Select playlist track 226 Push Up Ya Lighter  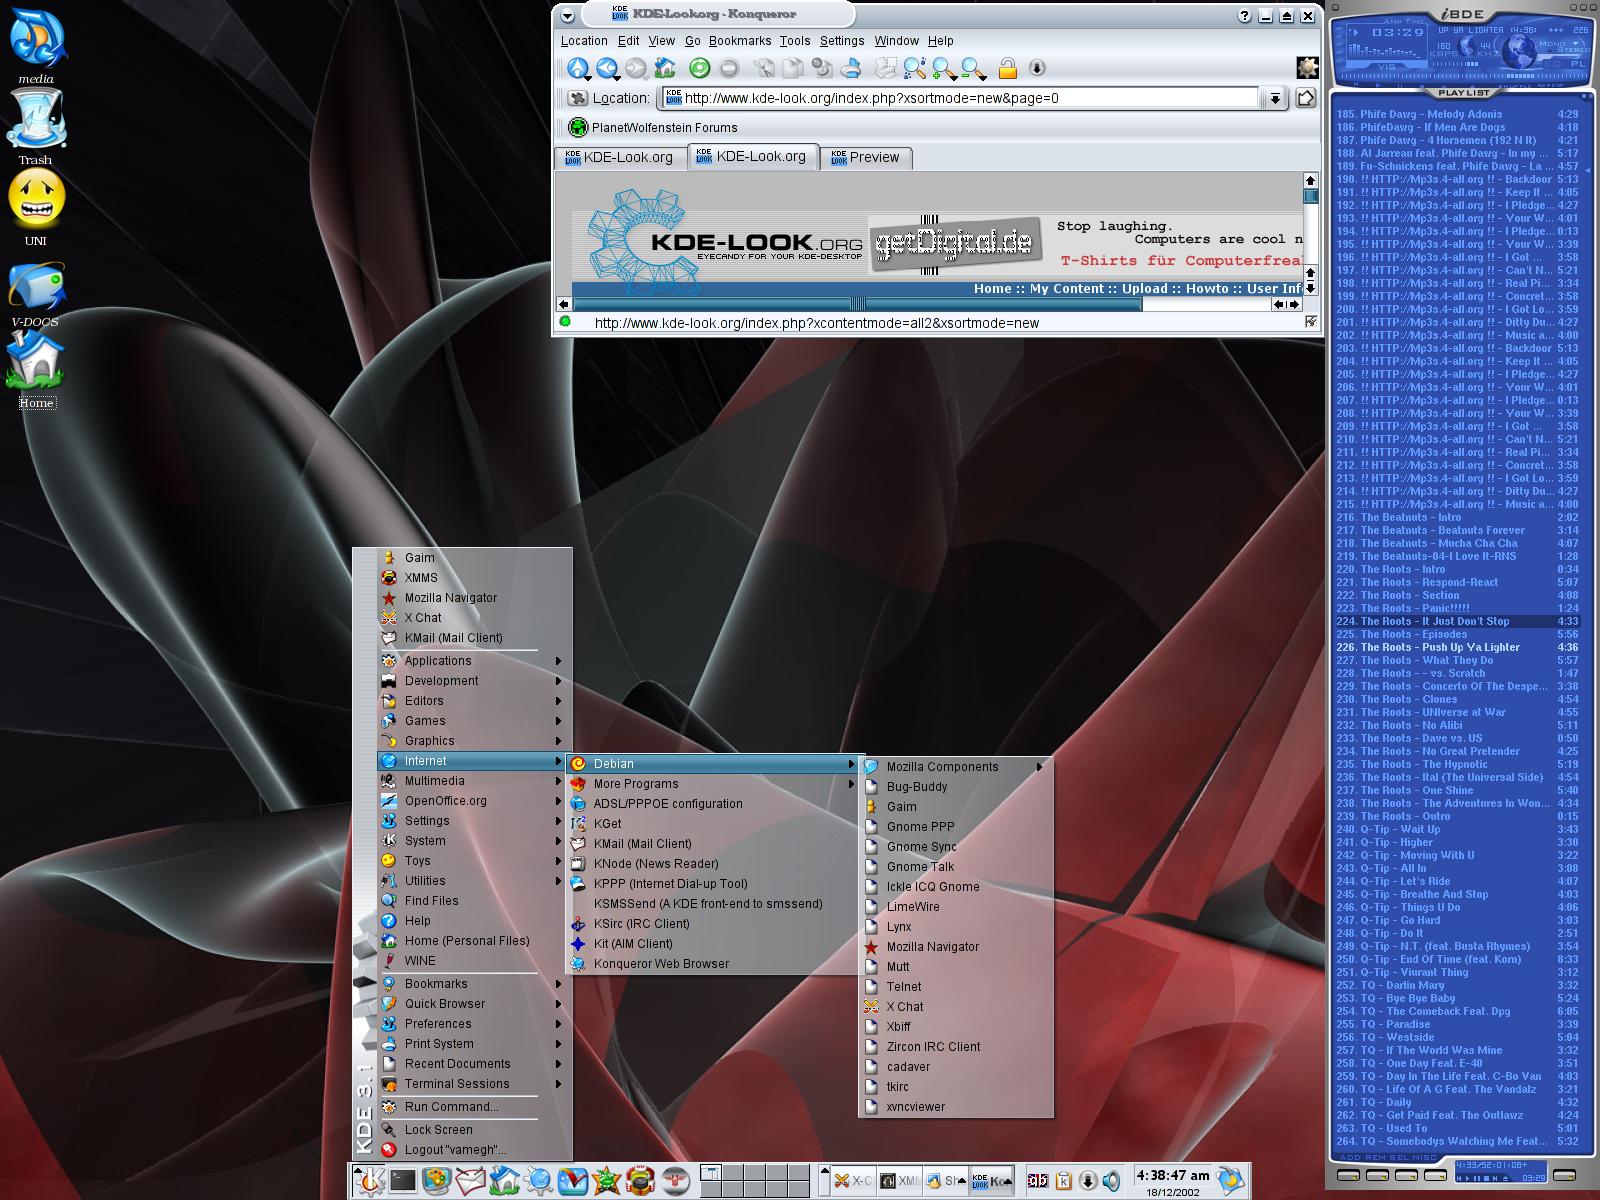point(1457,647)
